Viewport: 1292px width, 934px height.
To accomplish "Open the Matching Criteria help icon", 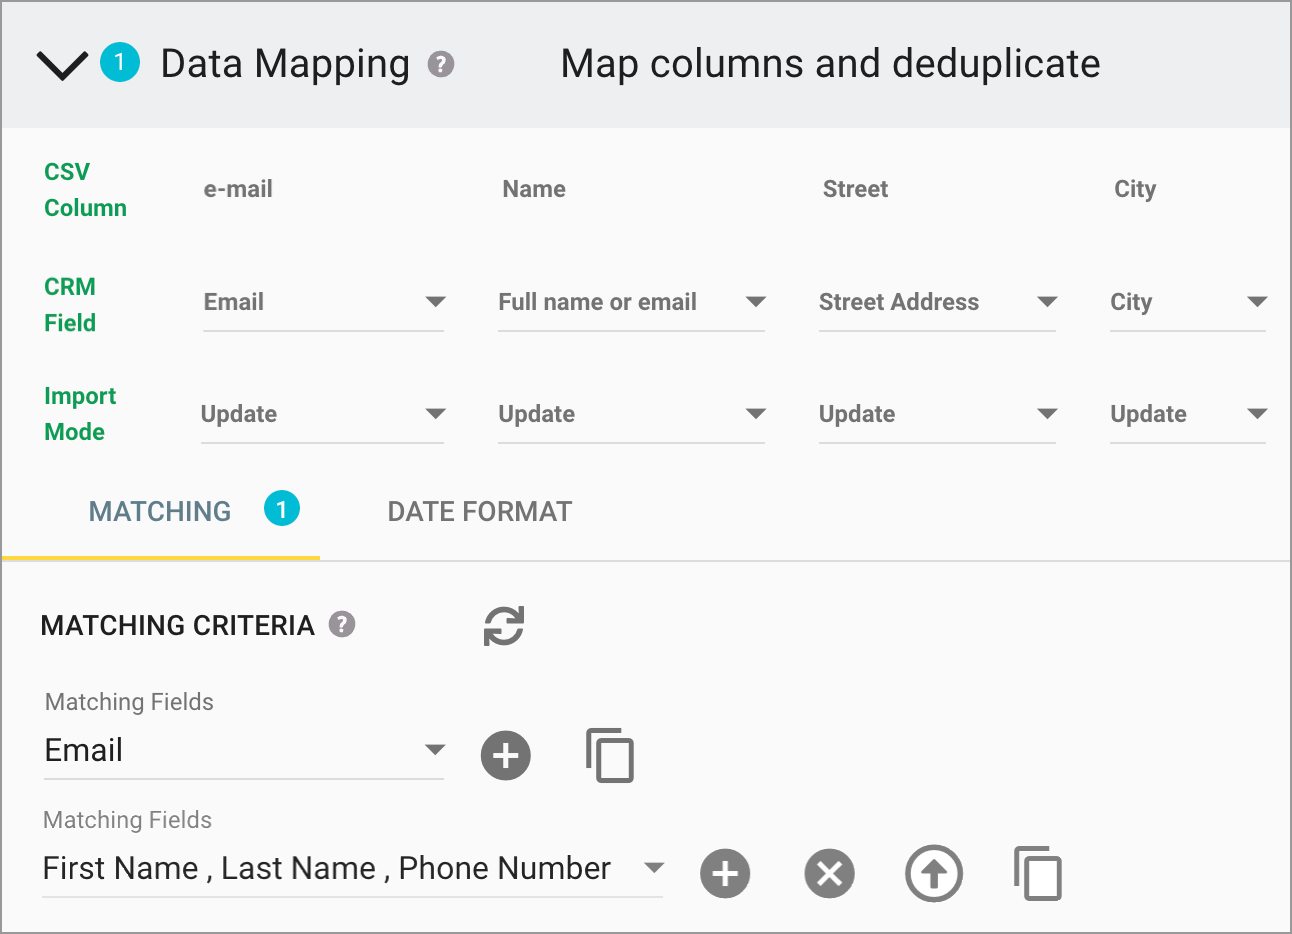I will [x=341, y=624].
